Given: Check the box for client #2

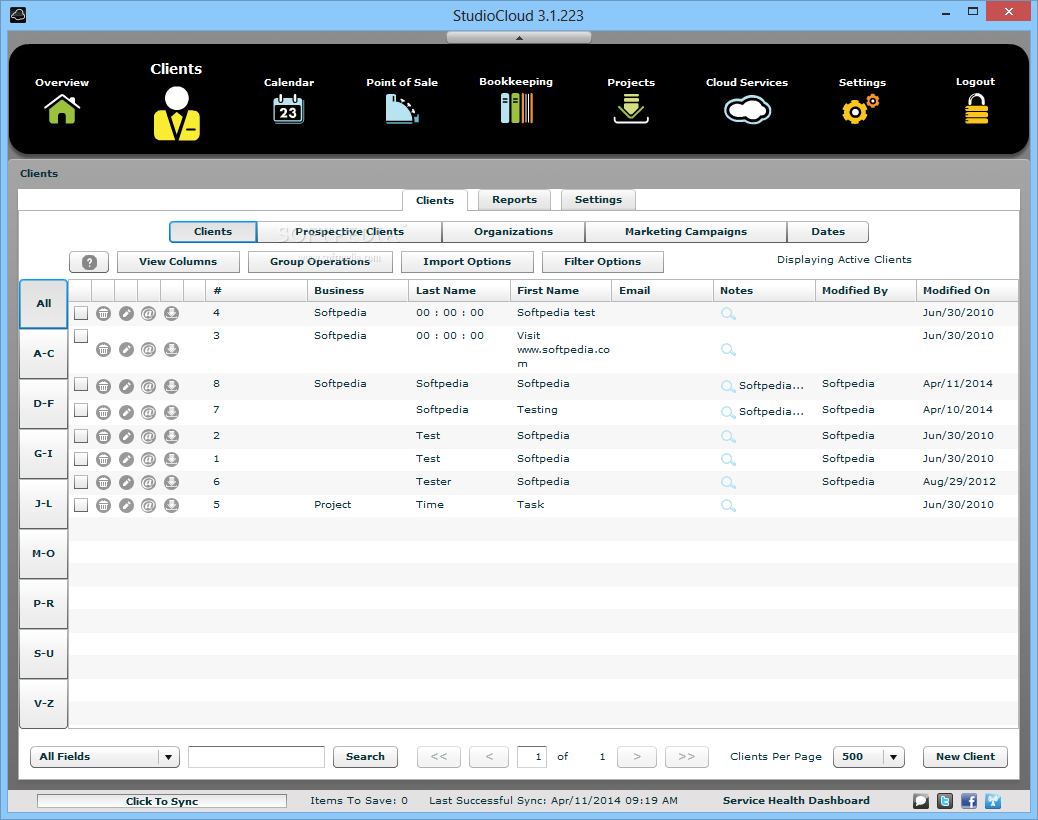Looking at the screenshot, I should [81, 435].
